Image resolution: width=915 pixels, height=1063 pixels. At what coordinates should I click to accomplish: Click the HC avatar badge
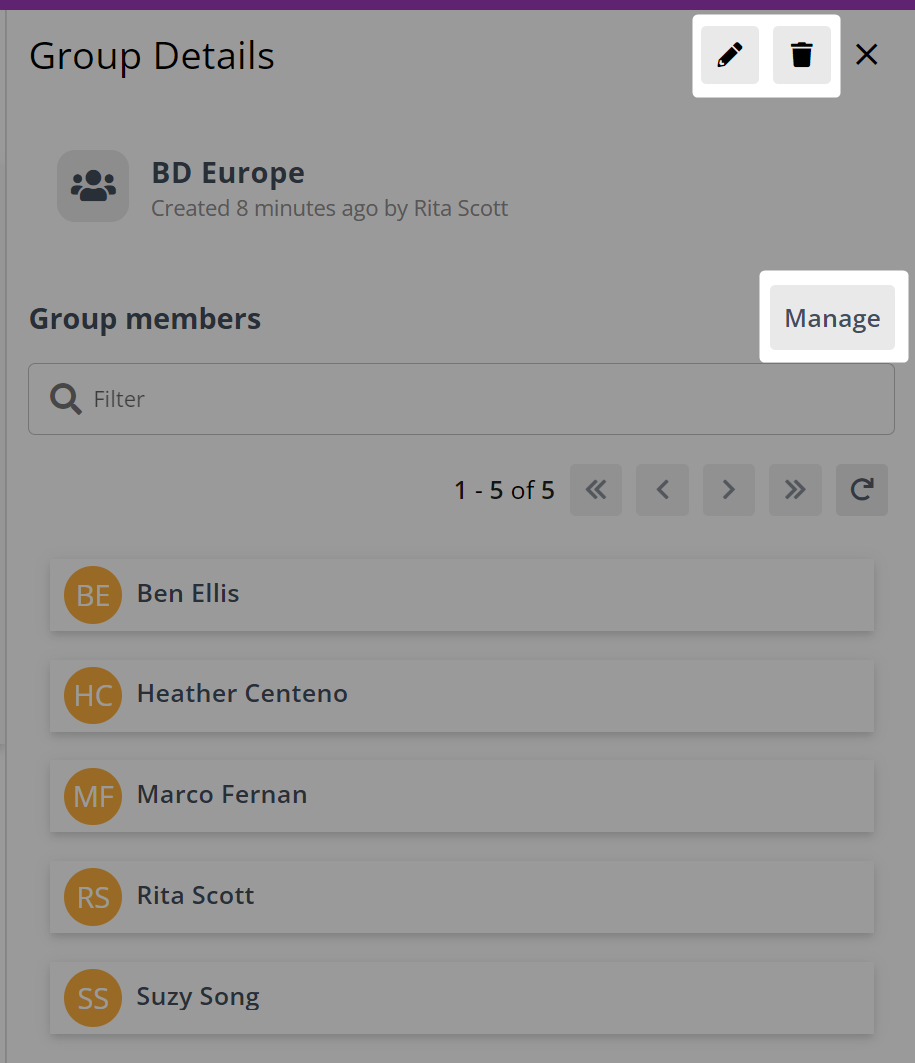[x=93, y=695]
